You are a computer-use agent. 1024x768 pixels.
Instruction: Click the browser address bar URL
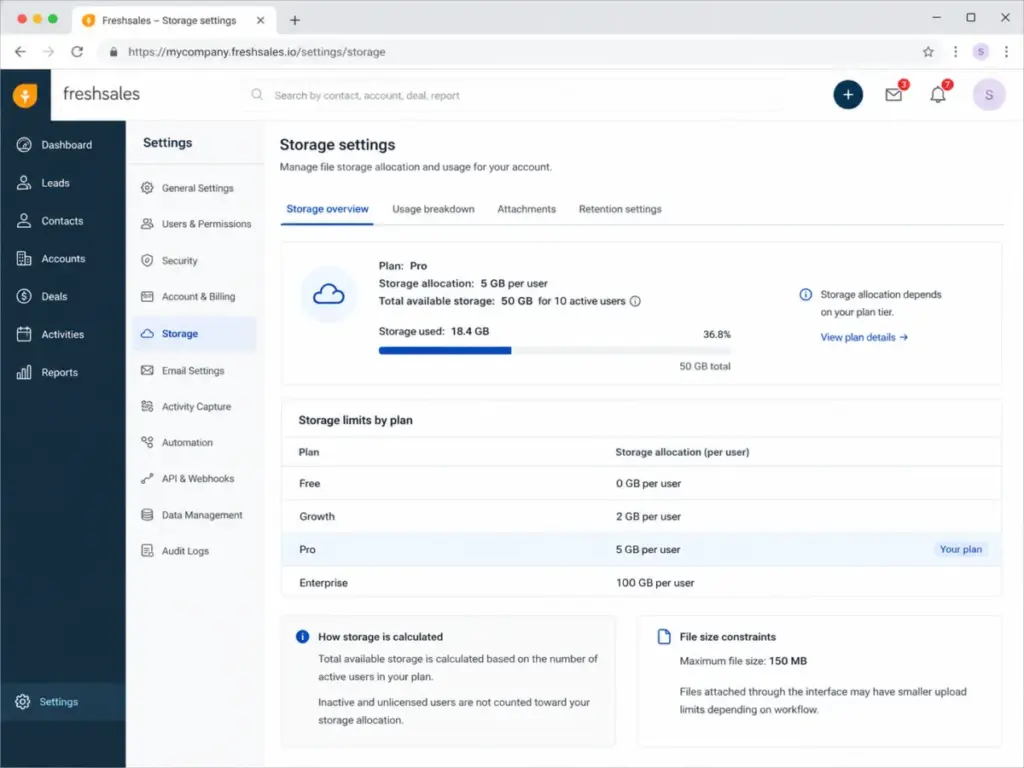click(x=257, y=52)
